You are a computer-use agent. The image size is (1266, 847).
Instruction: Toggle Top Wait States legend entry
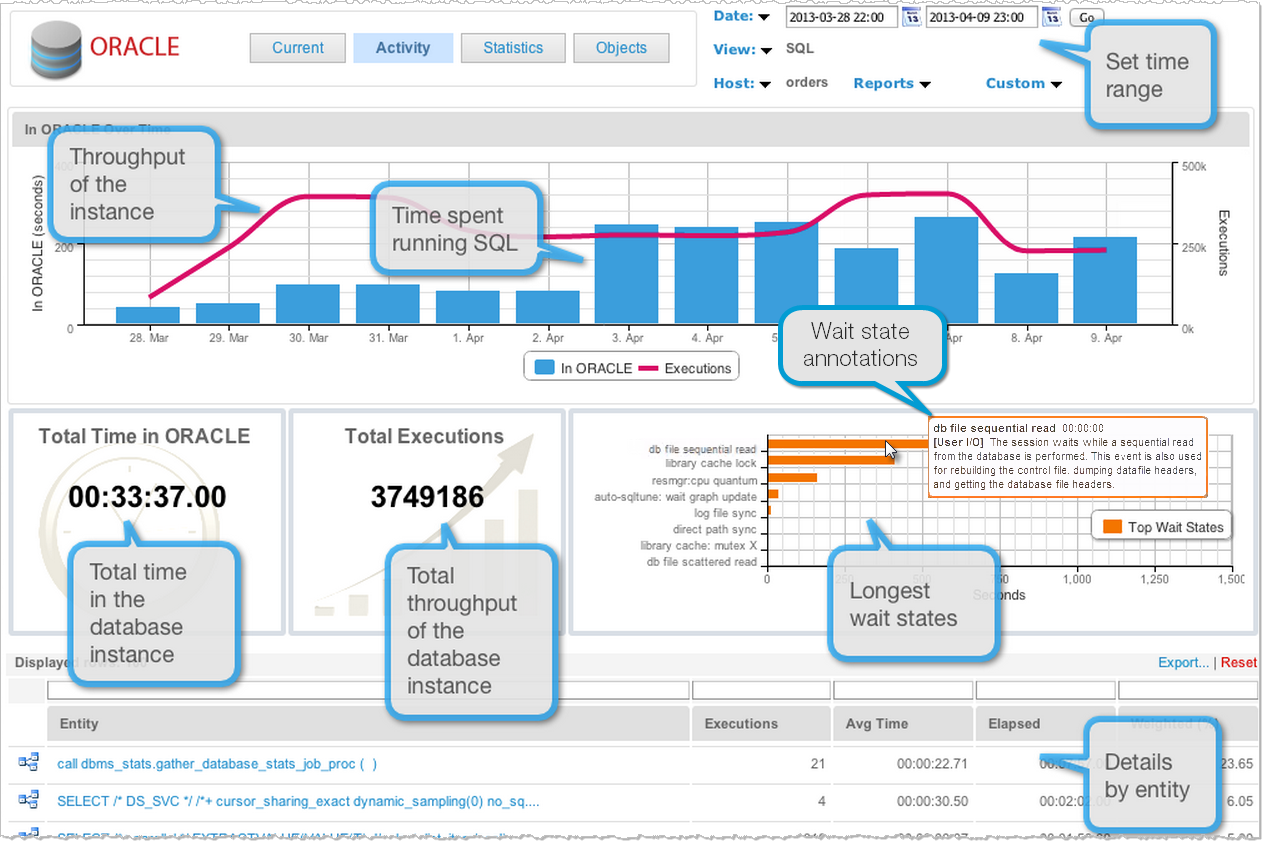tap(1164, 527)
